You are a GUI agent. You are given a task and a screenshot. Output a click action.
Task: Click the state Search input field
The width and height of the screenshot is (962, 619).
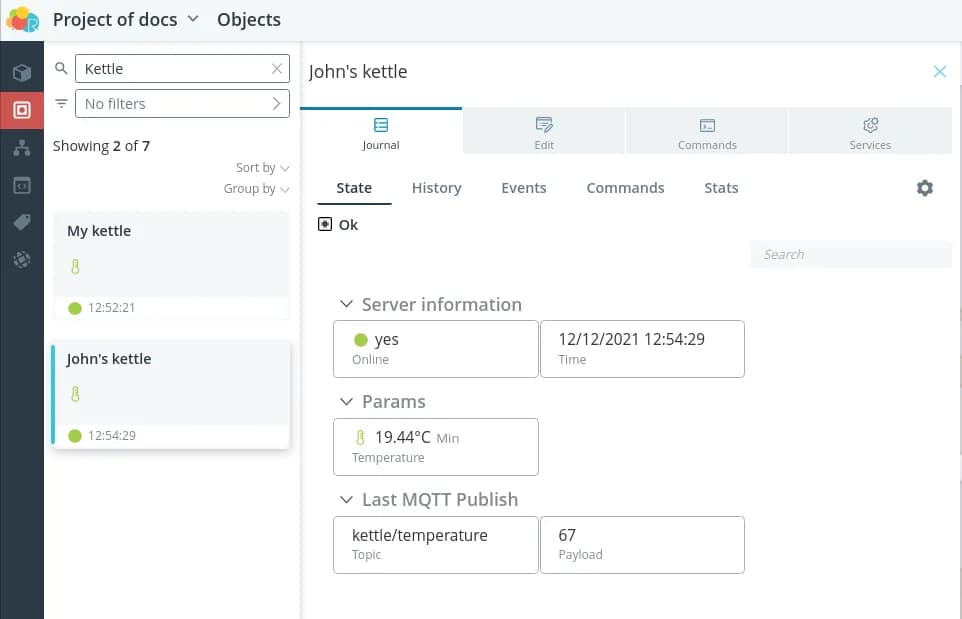[x=850, y=254]
